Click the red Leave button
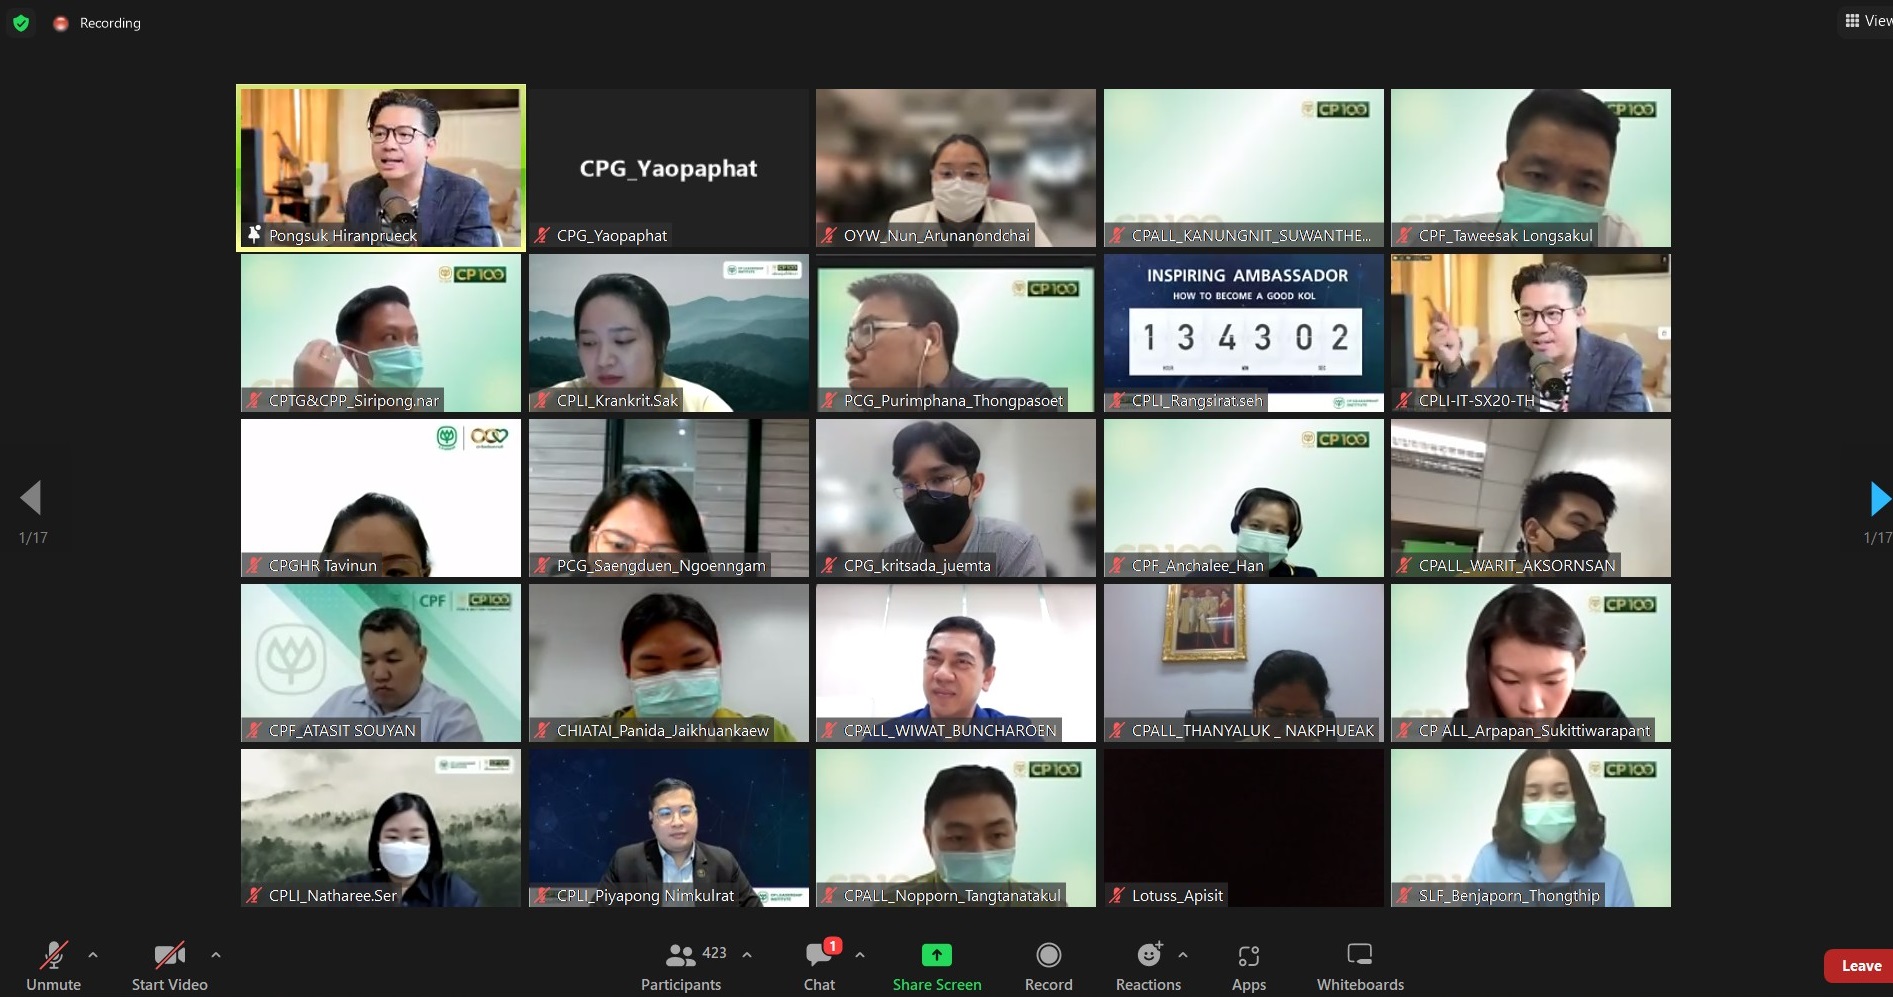The height and width of the screenshot is (997, 1893). pos(1859,966)
